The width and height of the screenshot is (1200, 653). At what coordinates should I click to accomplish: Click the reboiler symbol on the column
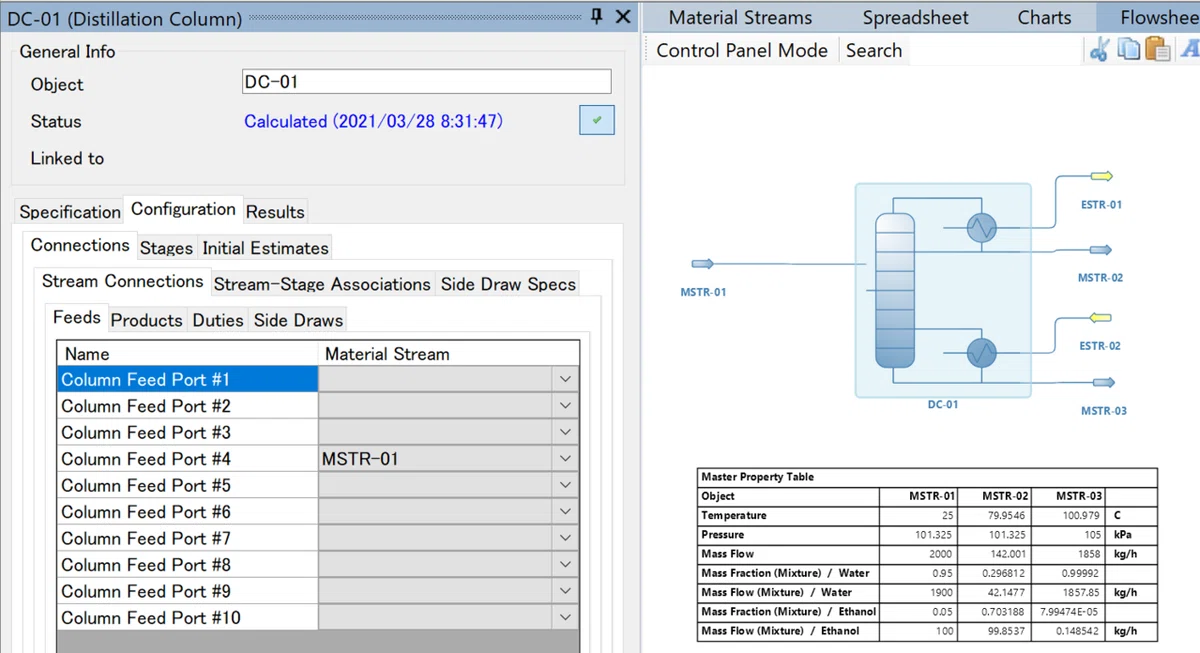(982, 352)
